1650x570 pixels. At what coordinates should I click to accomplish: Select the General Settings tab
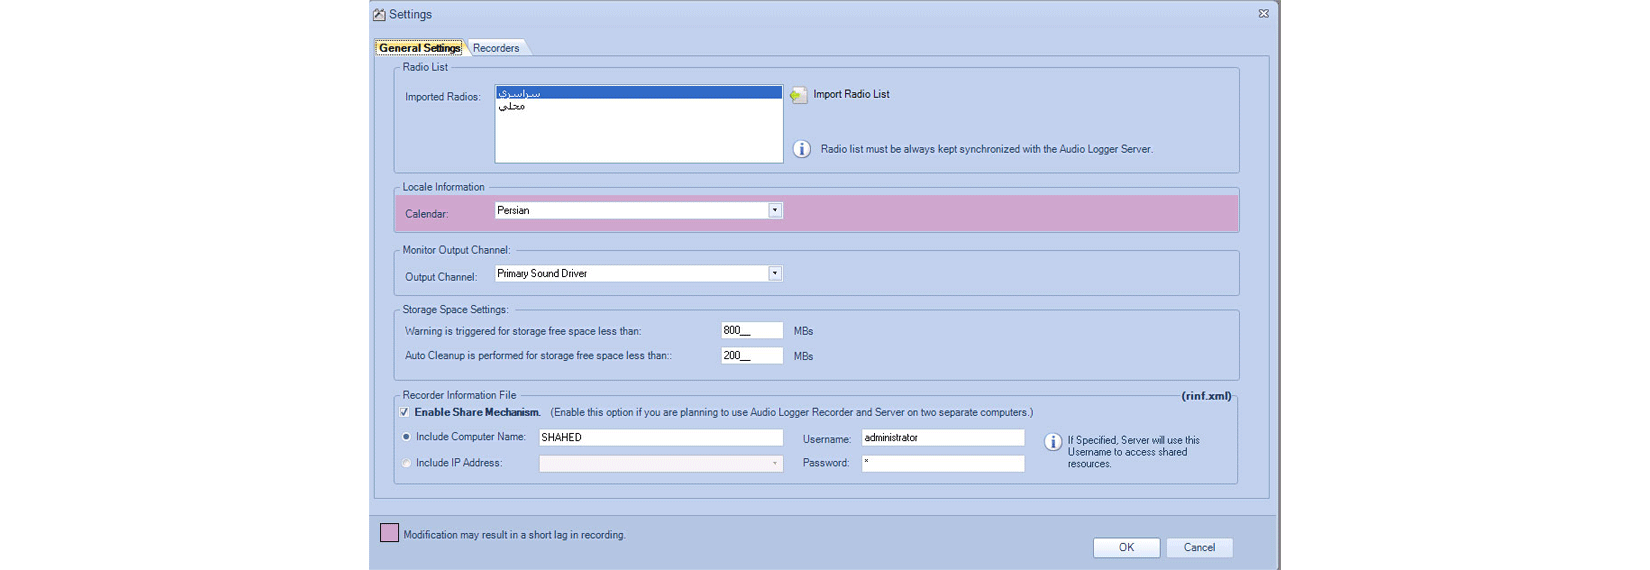pyautogui.click(x=420, y=48)
